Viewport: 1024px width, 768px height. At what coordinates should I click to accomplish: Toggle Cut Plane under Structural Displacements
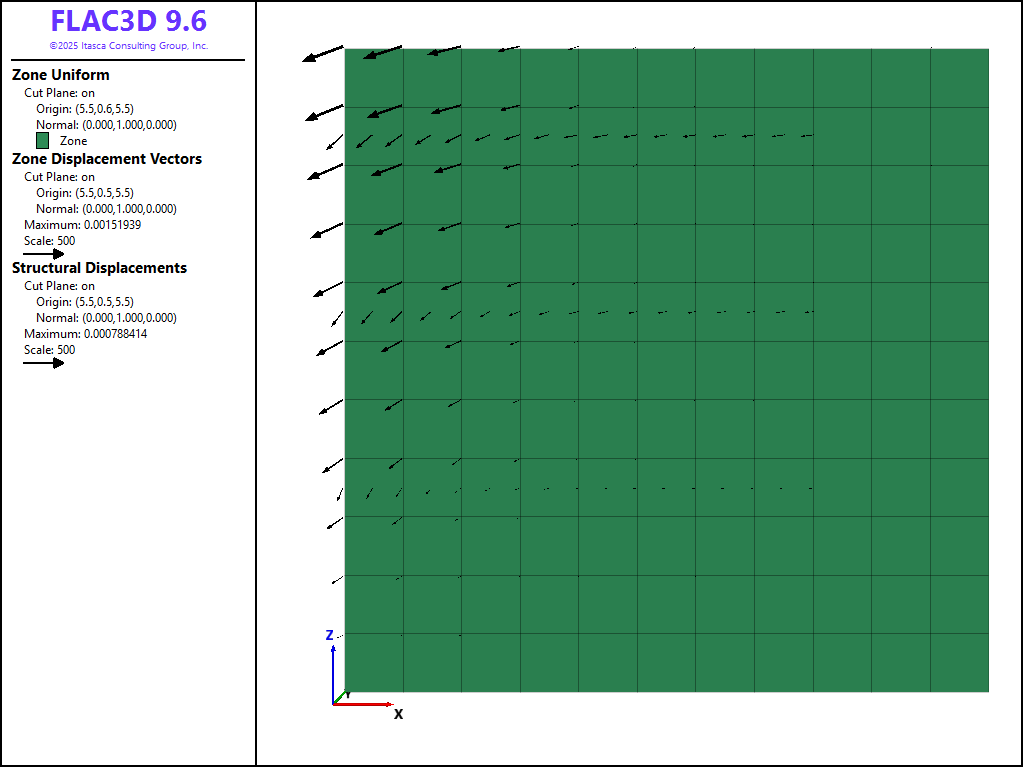59,286
